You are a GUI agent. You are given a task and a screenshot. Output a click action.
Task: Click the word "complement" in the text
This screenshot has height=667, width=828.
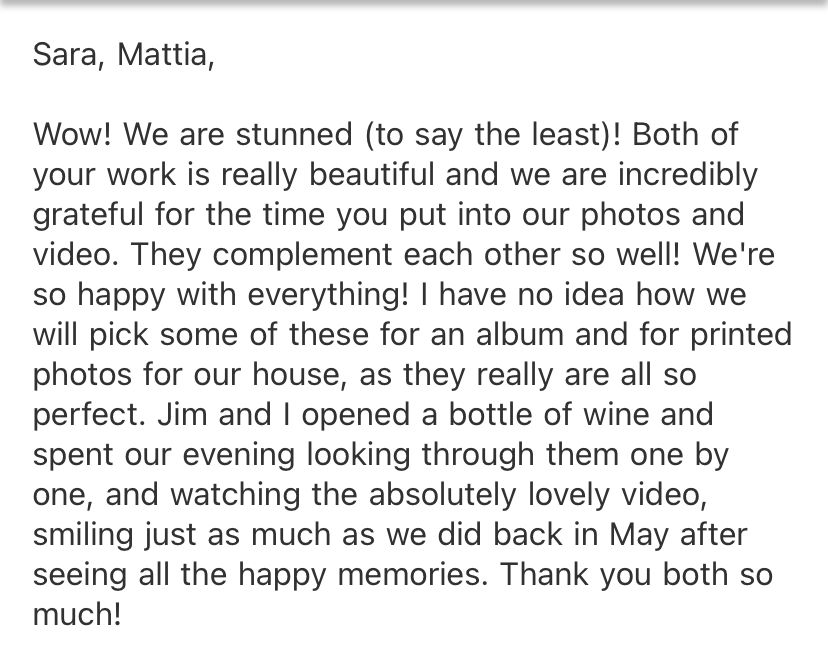coord(302,256)
